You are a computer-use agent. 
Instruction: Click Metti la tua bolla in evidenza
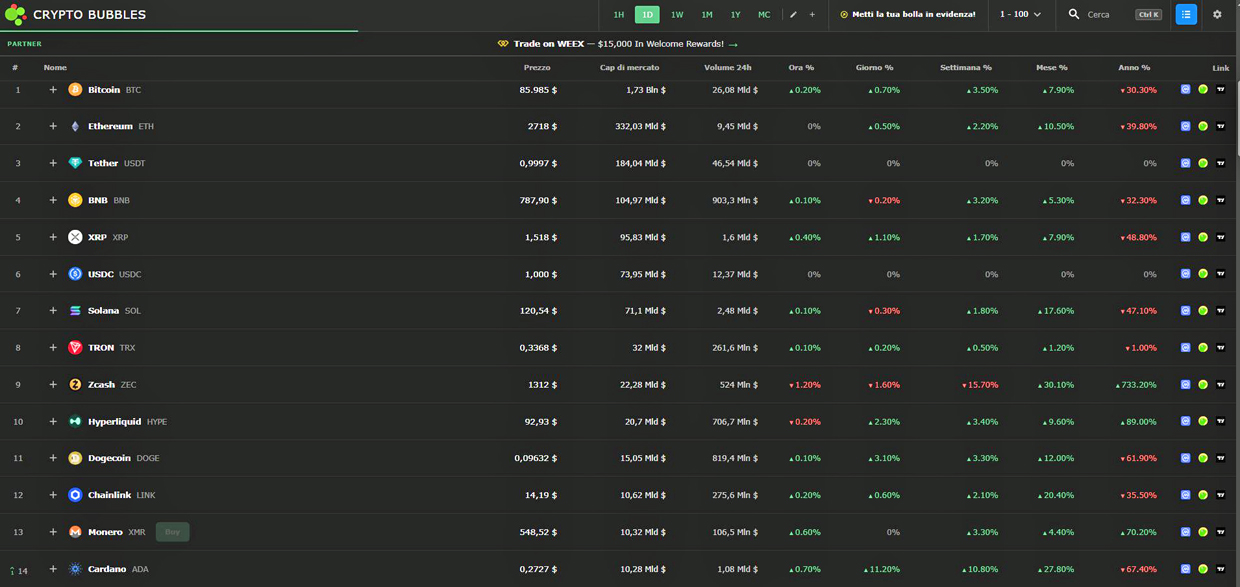point(907,15)
